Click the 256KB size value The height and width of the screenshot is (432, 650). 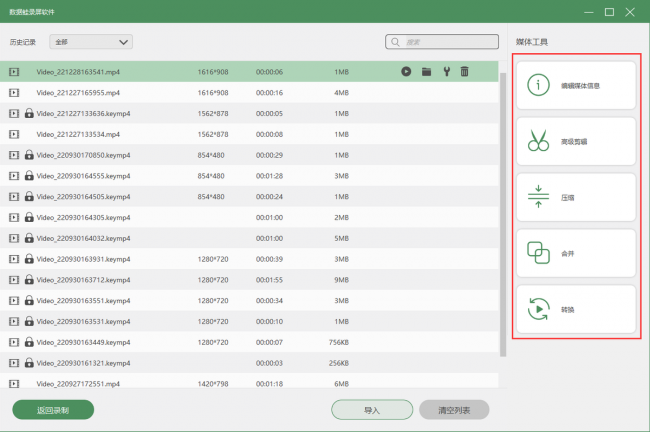pos(339,363)
